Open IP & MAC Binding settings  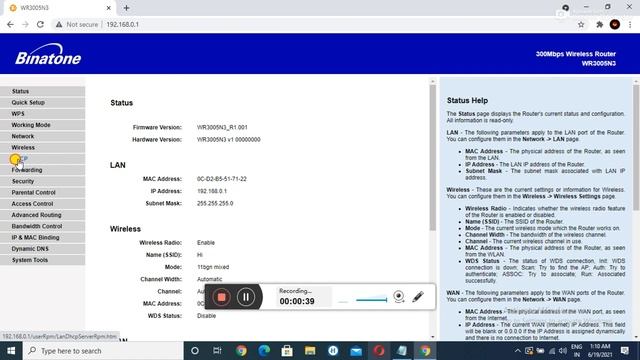pos(42,237)
